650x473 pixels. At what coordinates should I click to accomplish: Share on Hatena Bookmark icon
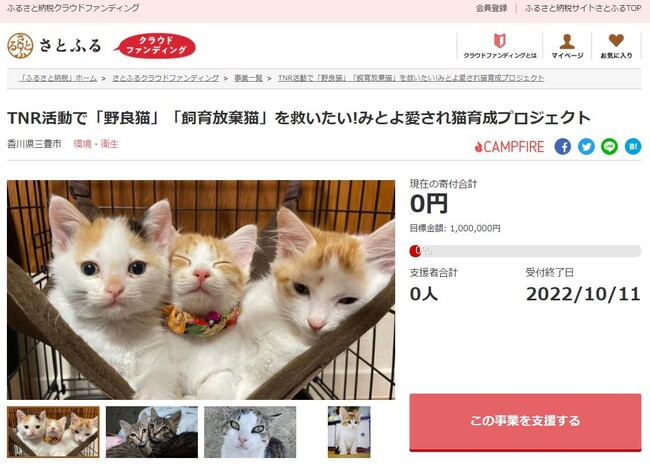coord(633,146)
